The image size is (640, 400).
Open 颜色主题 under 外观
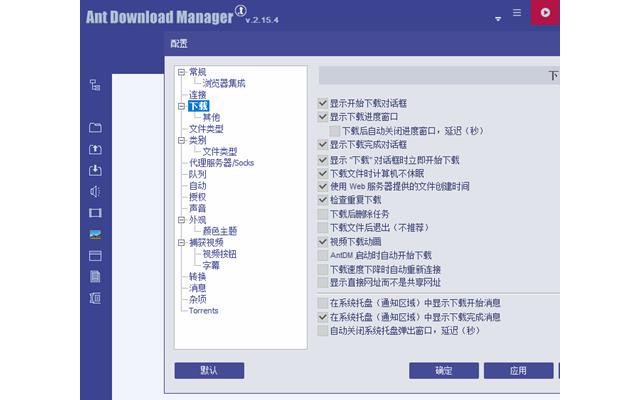[220, 231]
